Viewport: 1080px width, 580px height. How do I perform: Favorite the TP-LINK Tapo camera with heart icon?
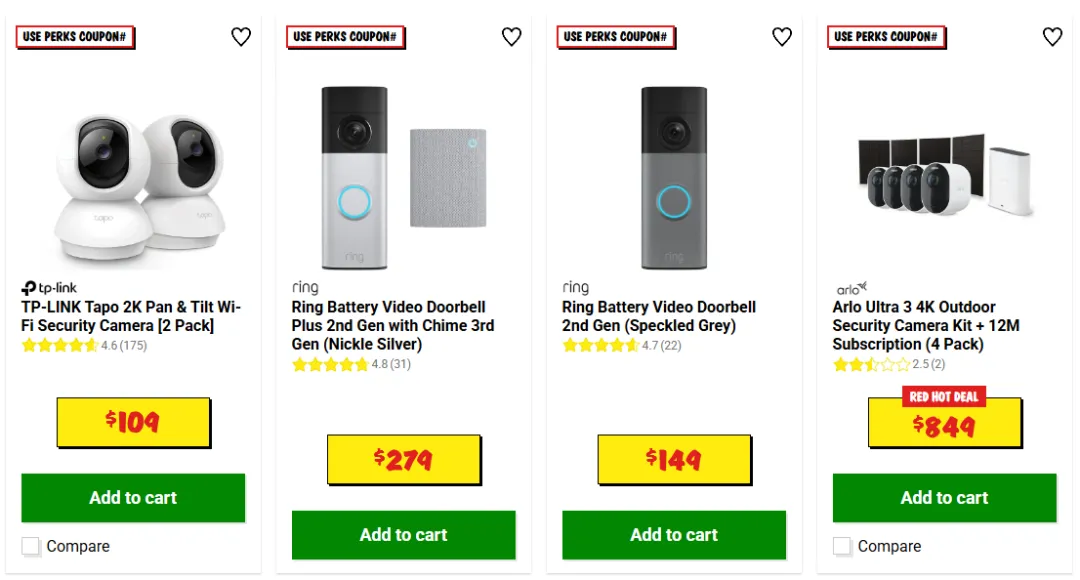click(240, 37)
